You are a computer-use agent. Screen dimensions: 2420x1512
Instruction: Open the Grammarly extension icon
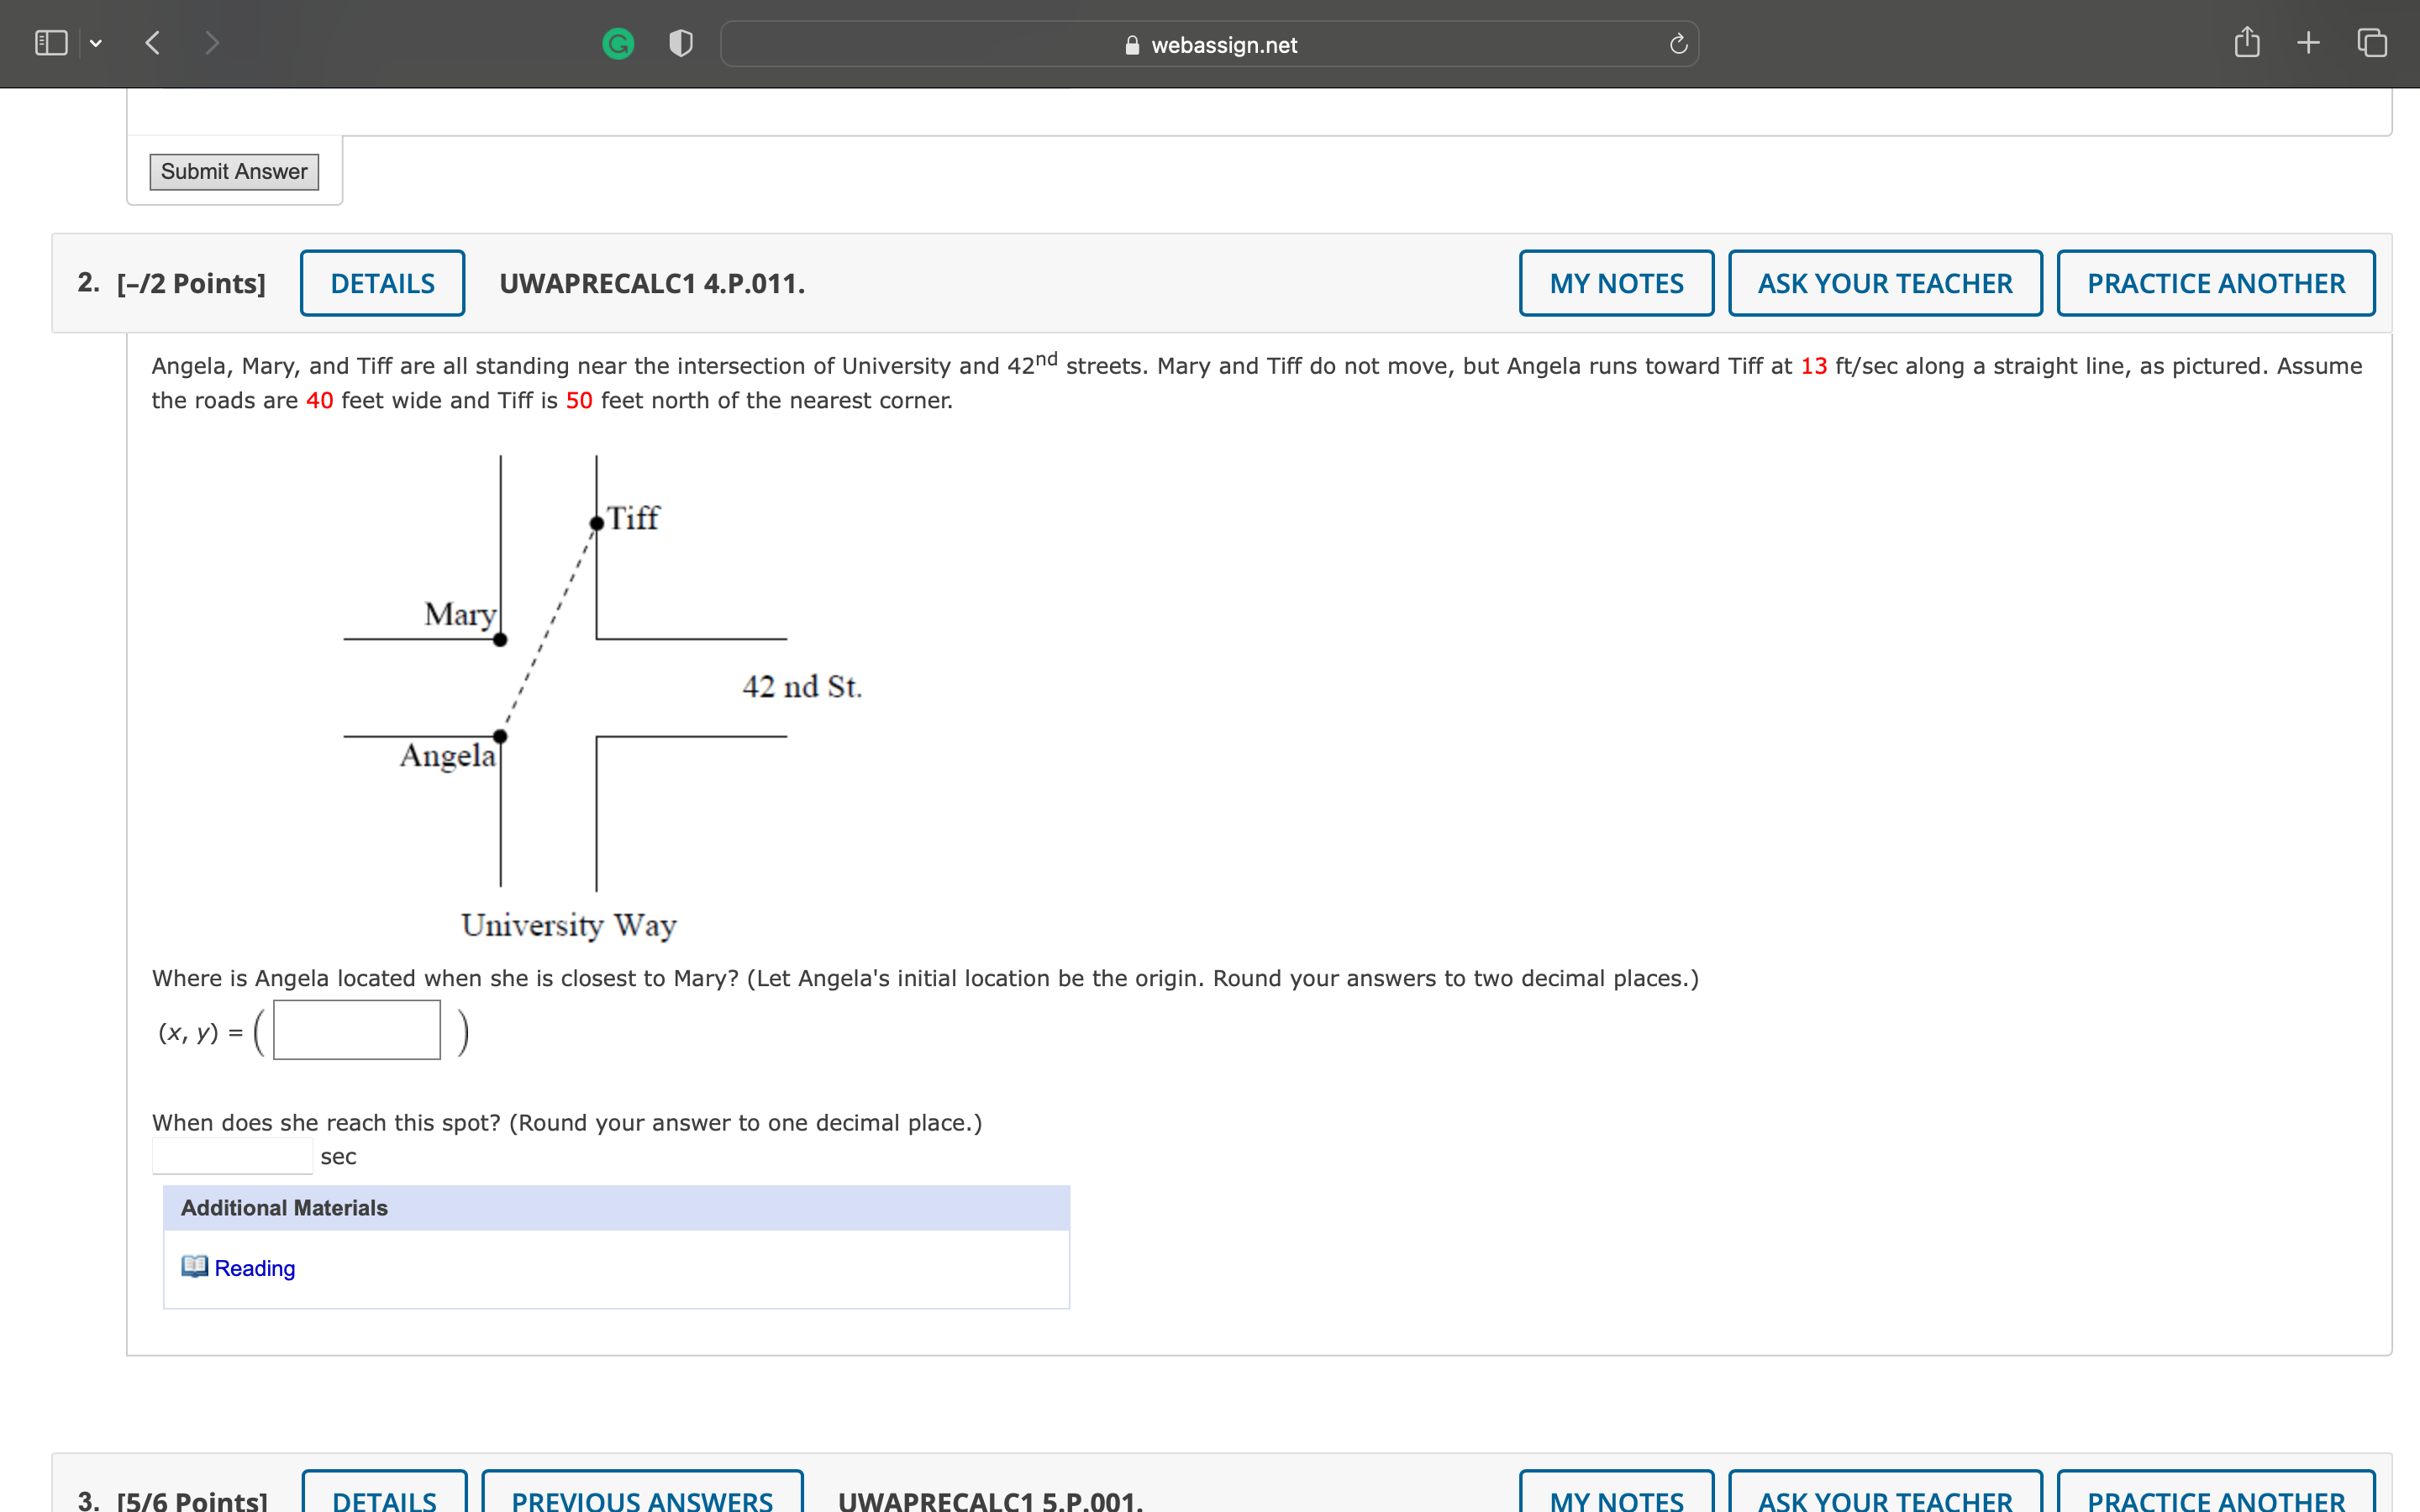pyautogui.click(x=618, y=43)
